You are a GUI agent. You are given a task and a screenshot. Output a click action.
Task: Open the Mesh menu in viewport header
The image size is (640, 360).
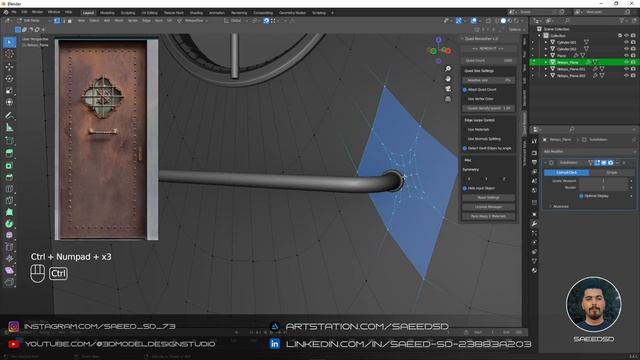pos(119,20)
